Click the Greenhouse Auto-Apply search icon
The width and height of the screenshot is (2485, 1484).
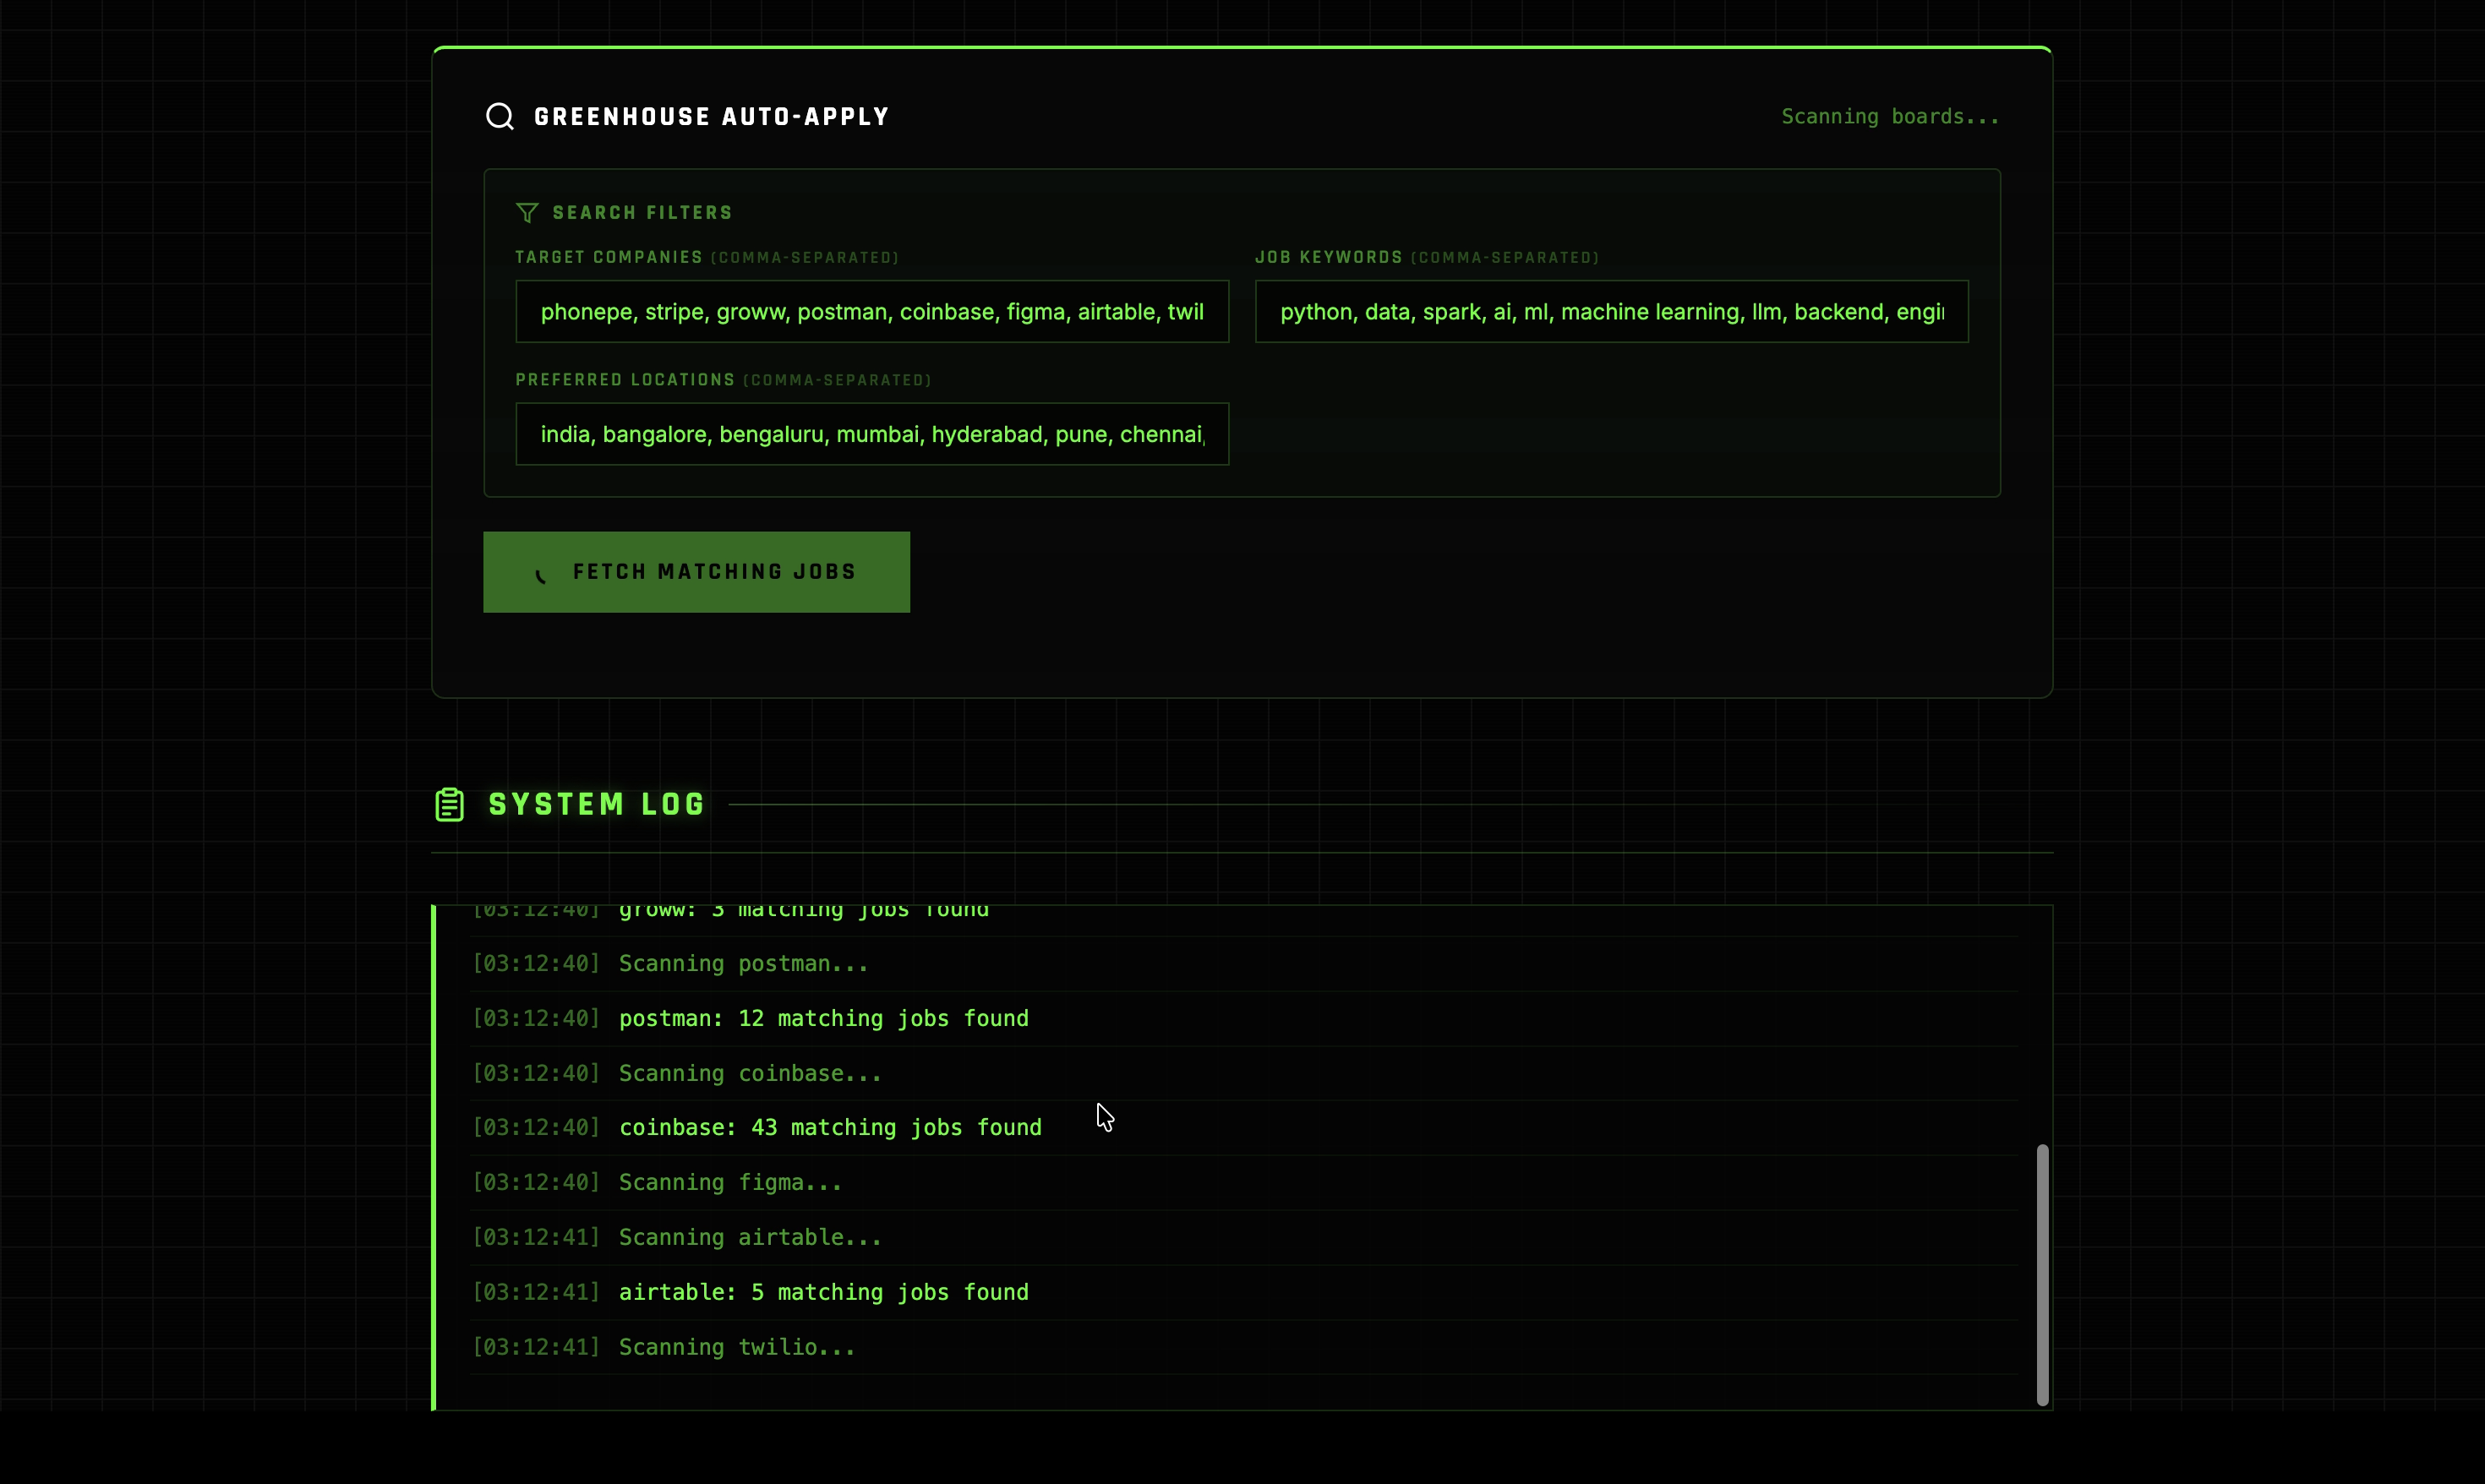[500, 117]
